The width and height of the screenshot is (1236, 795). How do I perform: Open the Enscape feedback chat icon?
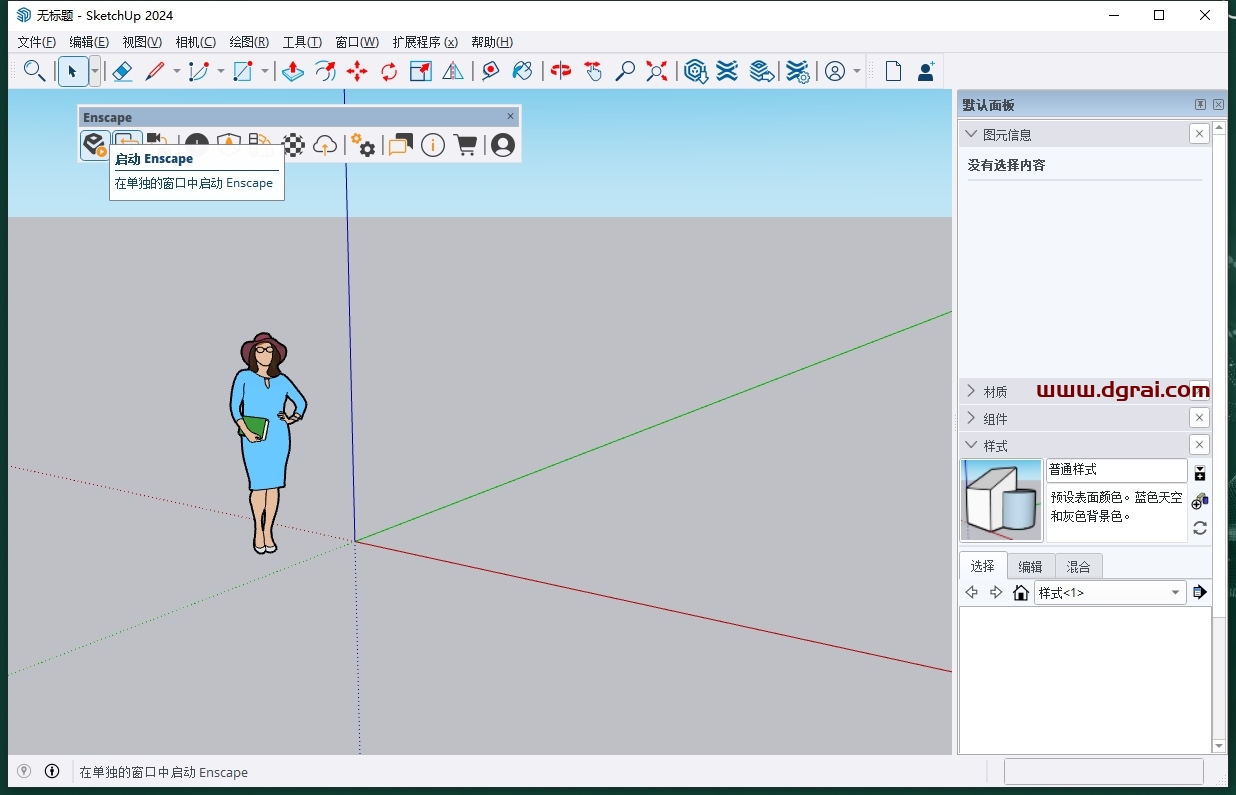tap(400, 145)
